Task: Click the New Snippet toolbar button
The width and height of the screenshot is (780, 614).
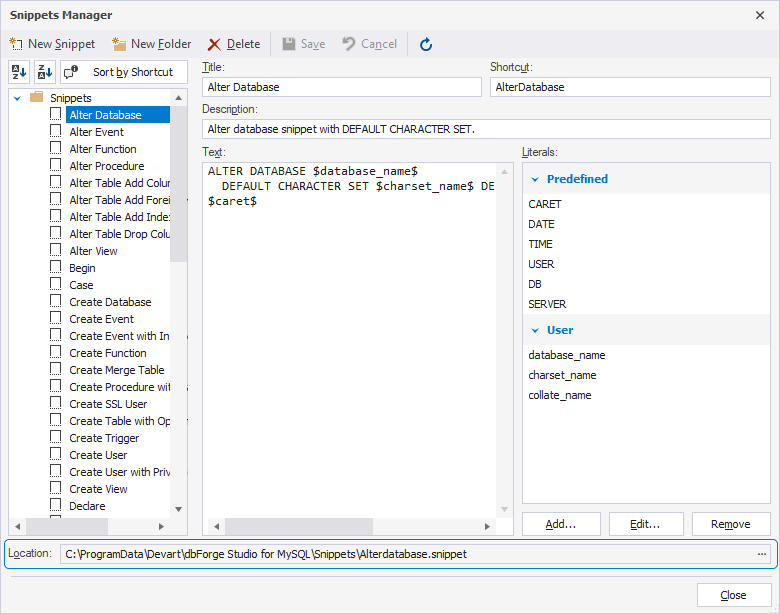Action: (x=52, y=44)
